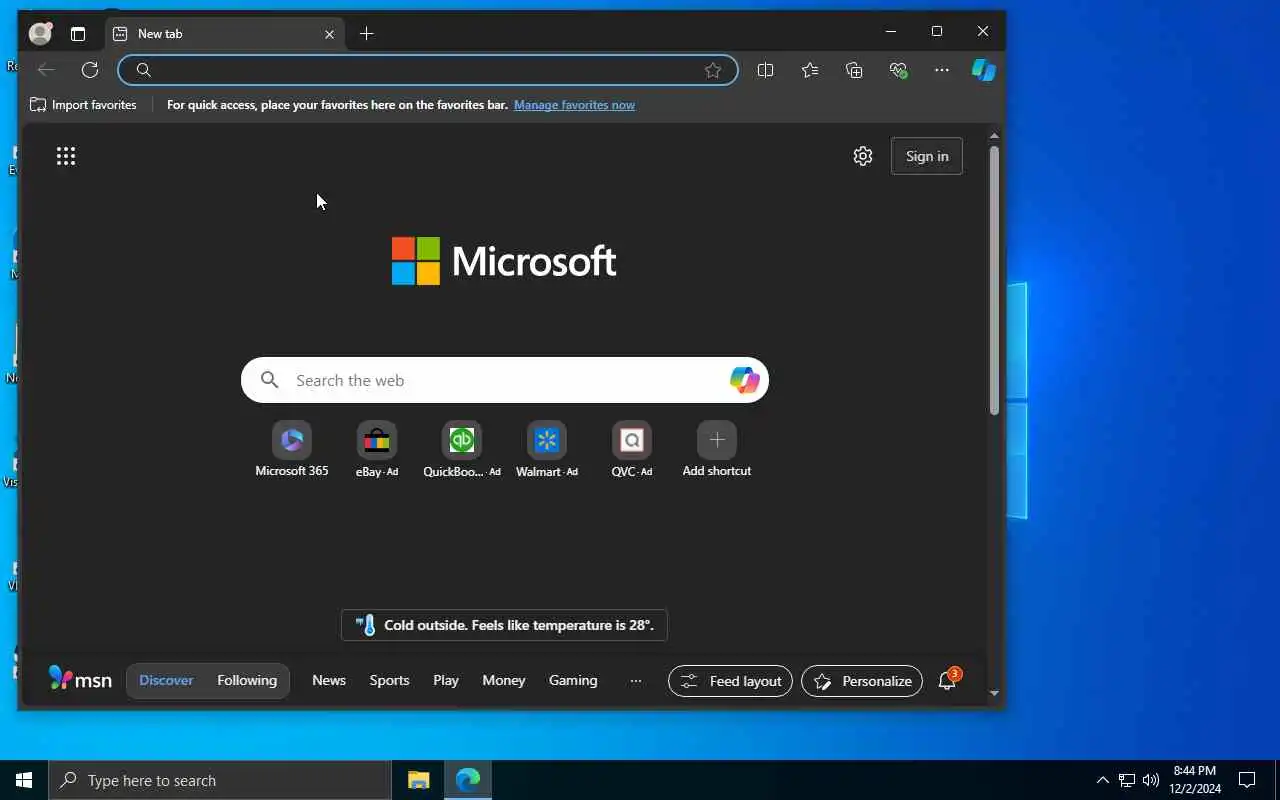Open Settings and more menu
Viewport: 1280px width, 800px height.
(942, 70)
